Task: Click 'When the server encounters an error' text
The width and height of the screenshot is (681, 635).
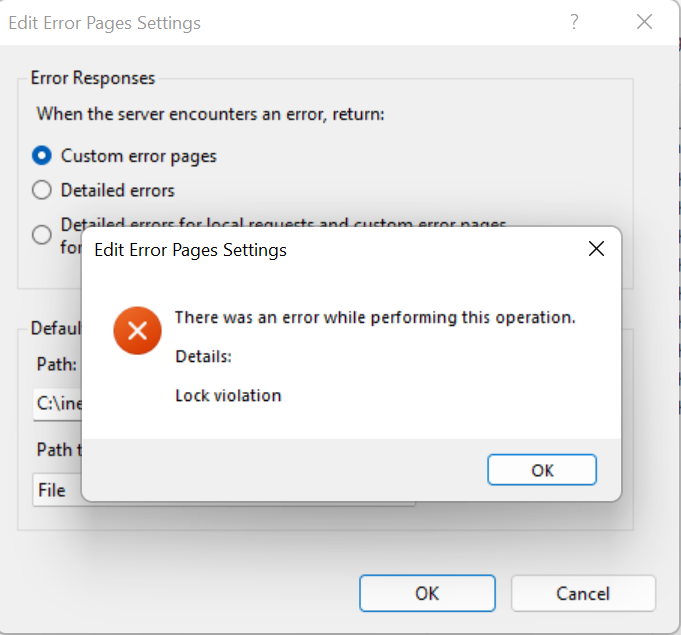Action: coord(210,114)
